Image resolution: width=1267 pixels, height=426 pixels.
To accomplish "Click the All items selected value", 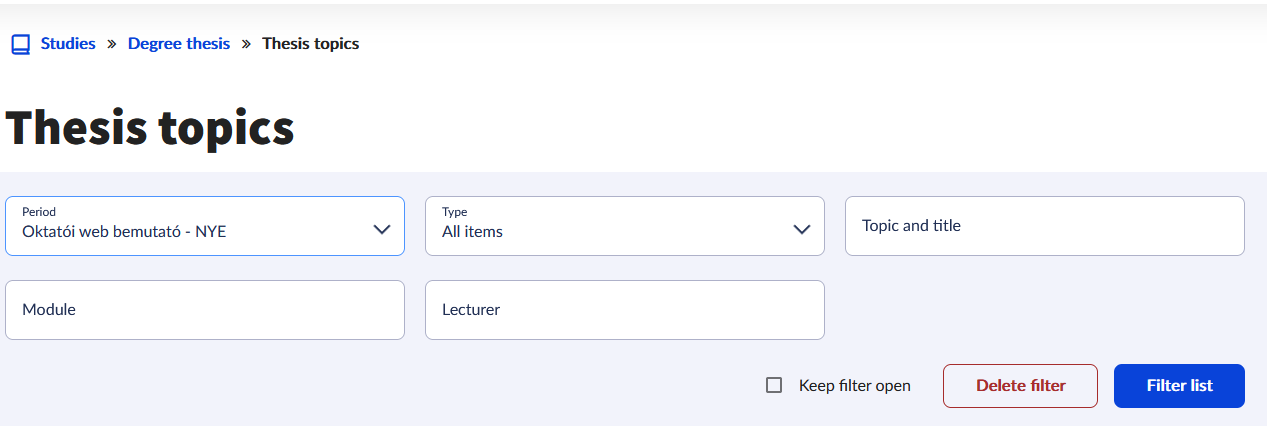I will pos(472,232).
